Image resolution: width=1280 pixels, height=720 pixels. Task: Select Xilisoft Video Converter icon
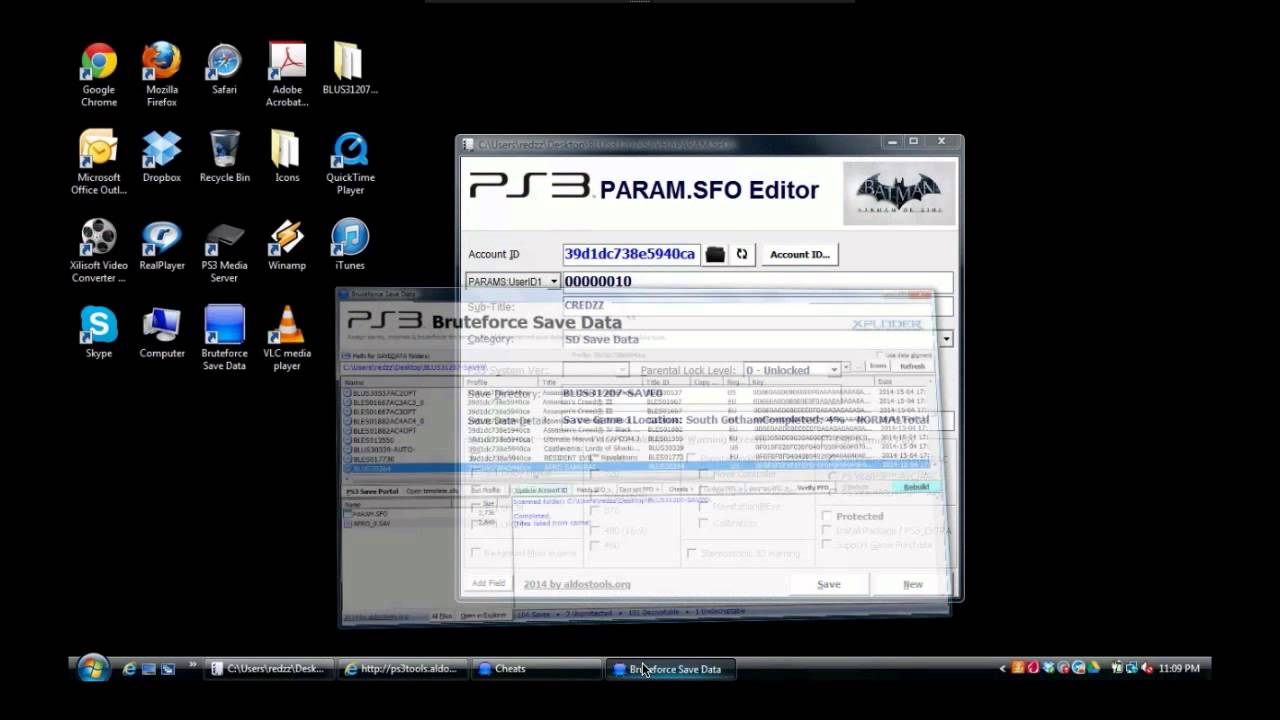coord(98,251)
